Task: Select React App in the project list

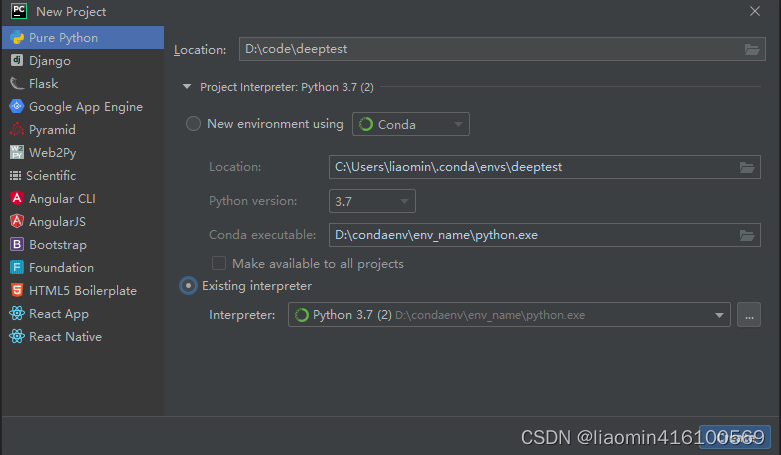Action: click(x=83, y=313)
